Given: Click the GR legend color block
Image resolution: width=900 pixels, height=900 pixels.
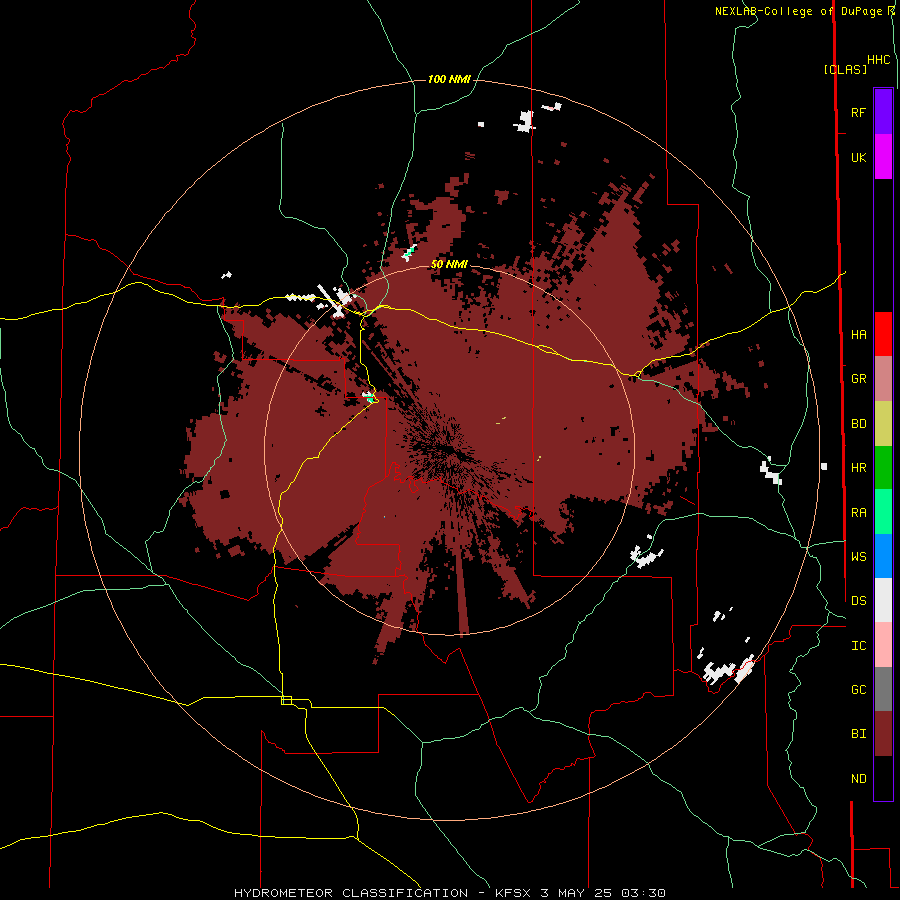Looking at the screenshot, I should tap(883, 379).
